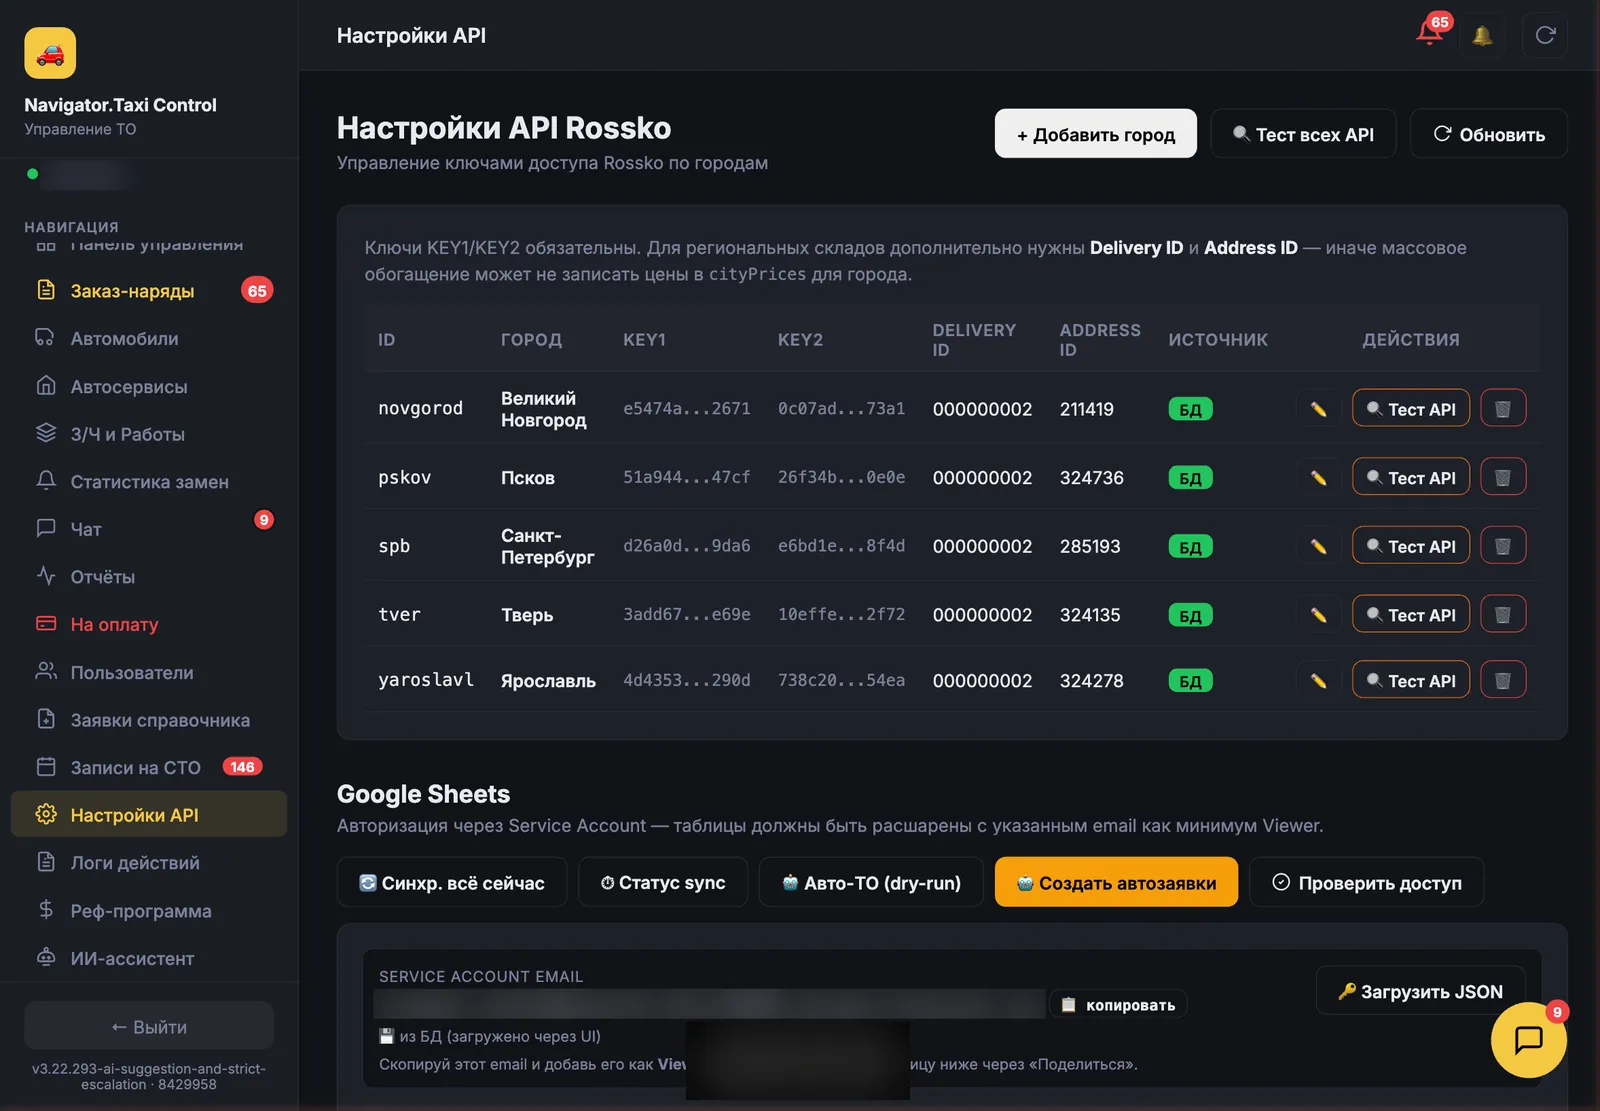Open Отчёты page
Viewport: 1600px width, 1111px height.
(149, 577)
